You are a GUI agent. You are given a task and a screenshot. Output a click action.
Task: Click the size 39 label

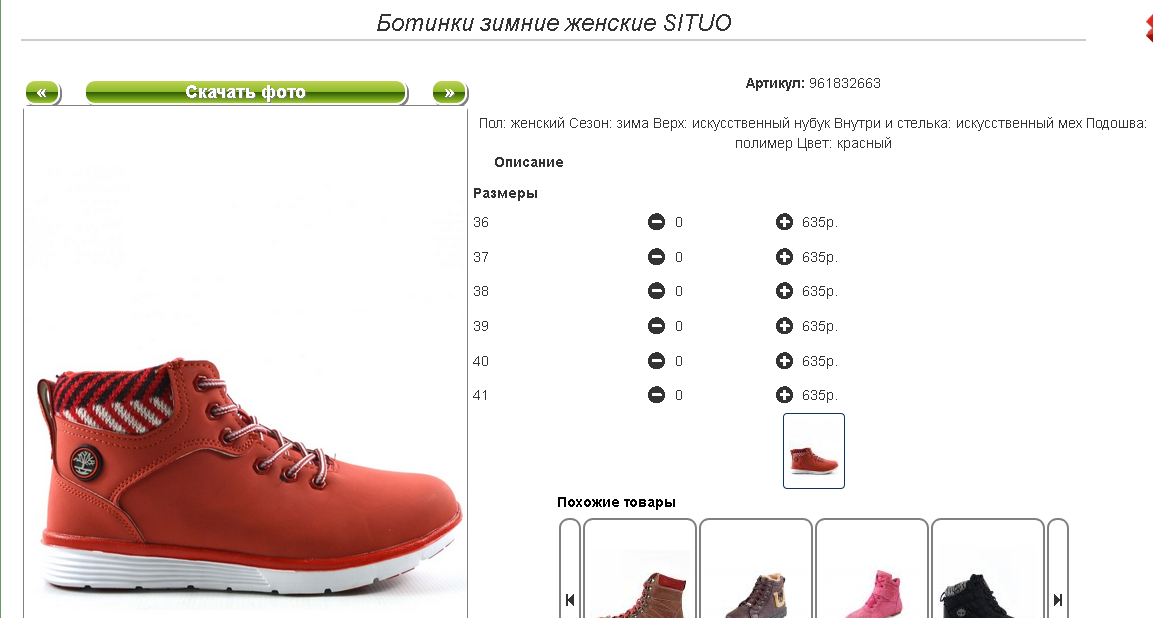coord(481,326)
